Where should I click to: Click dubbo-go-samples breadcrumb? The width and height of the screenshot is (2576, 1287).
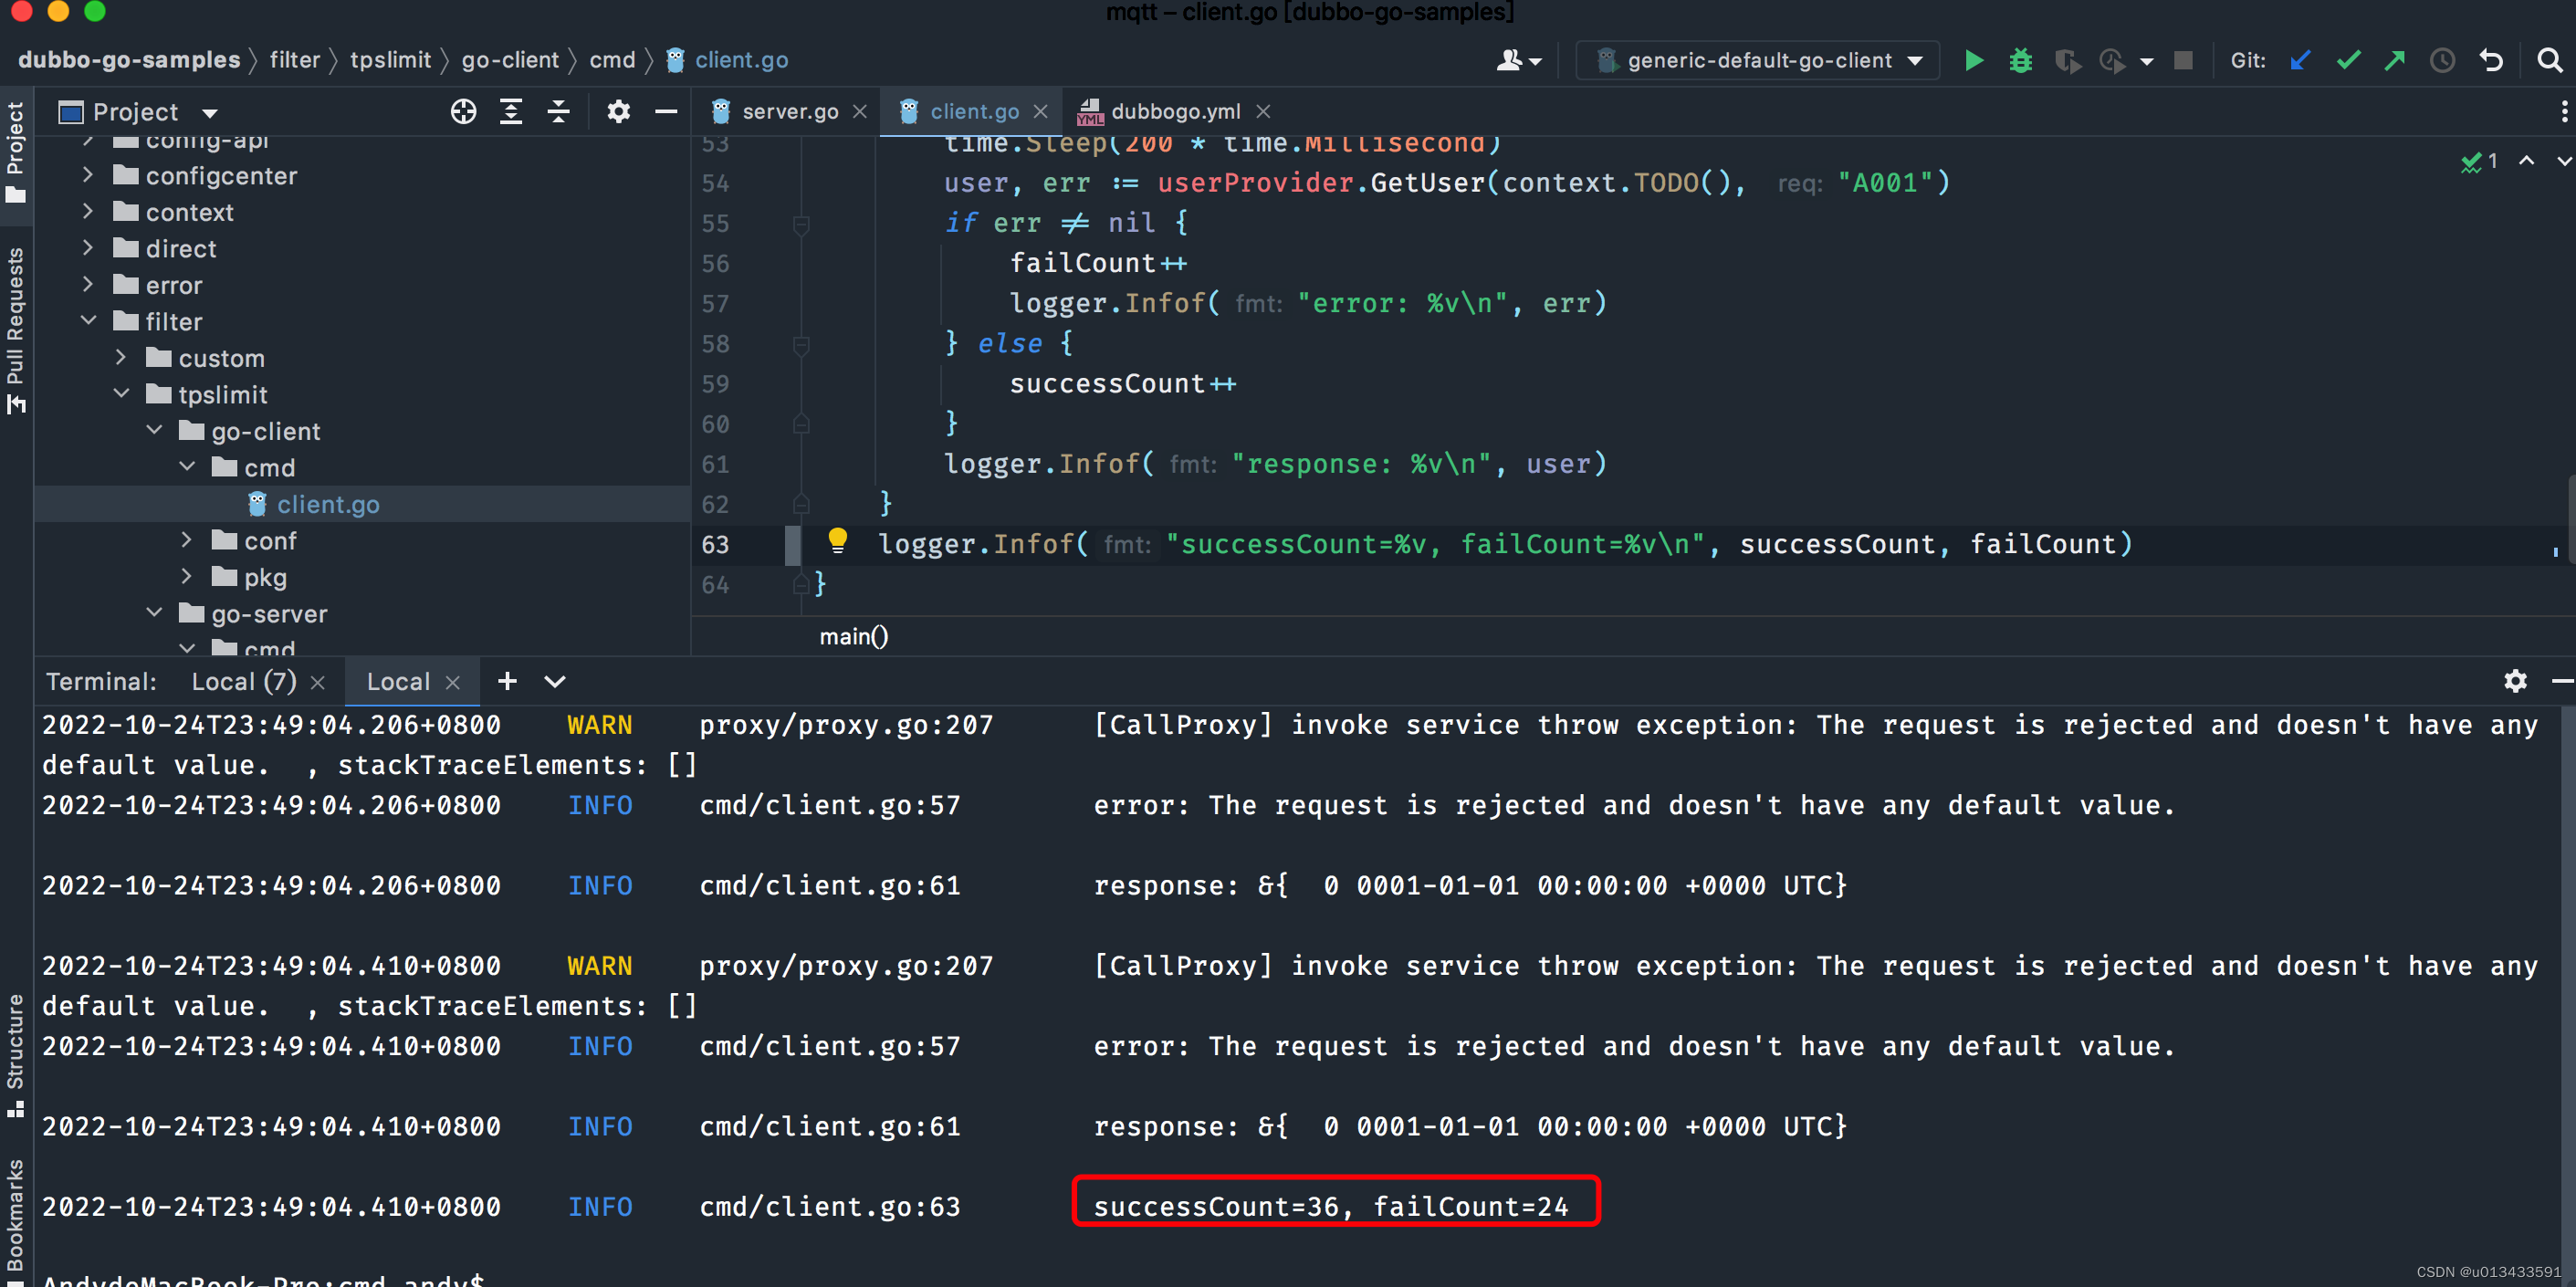click(x=129, y=60)
